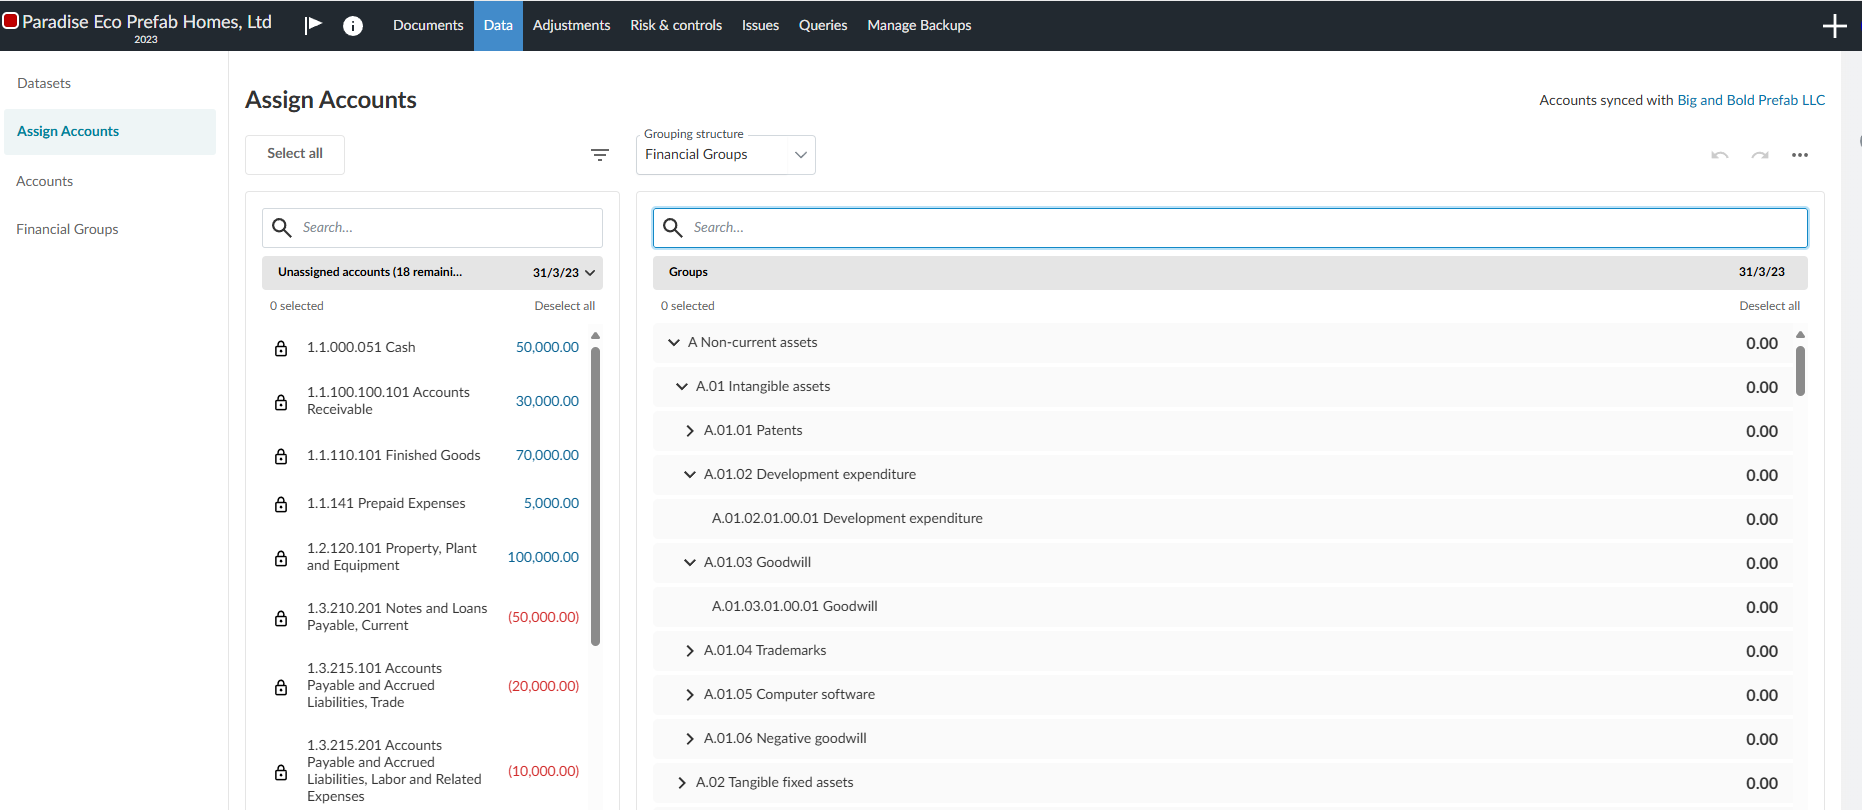Click lock icon beside 1.1.141 Prepaid Expenses
Viewport: 1862px width, 810px height.
coord(281,504)
